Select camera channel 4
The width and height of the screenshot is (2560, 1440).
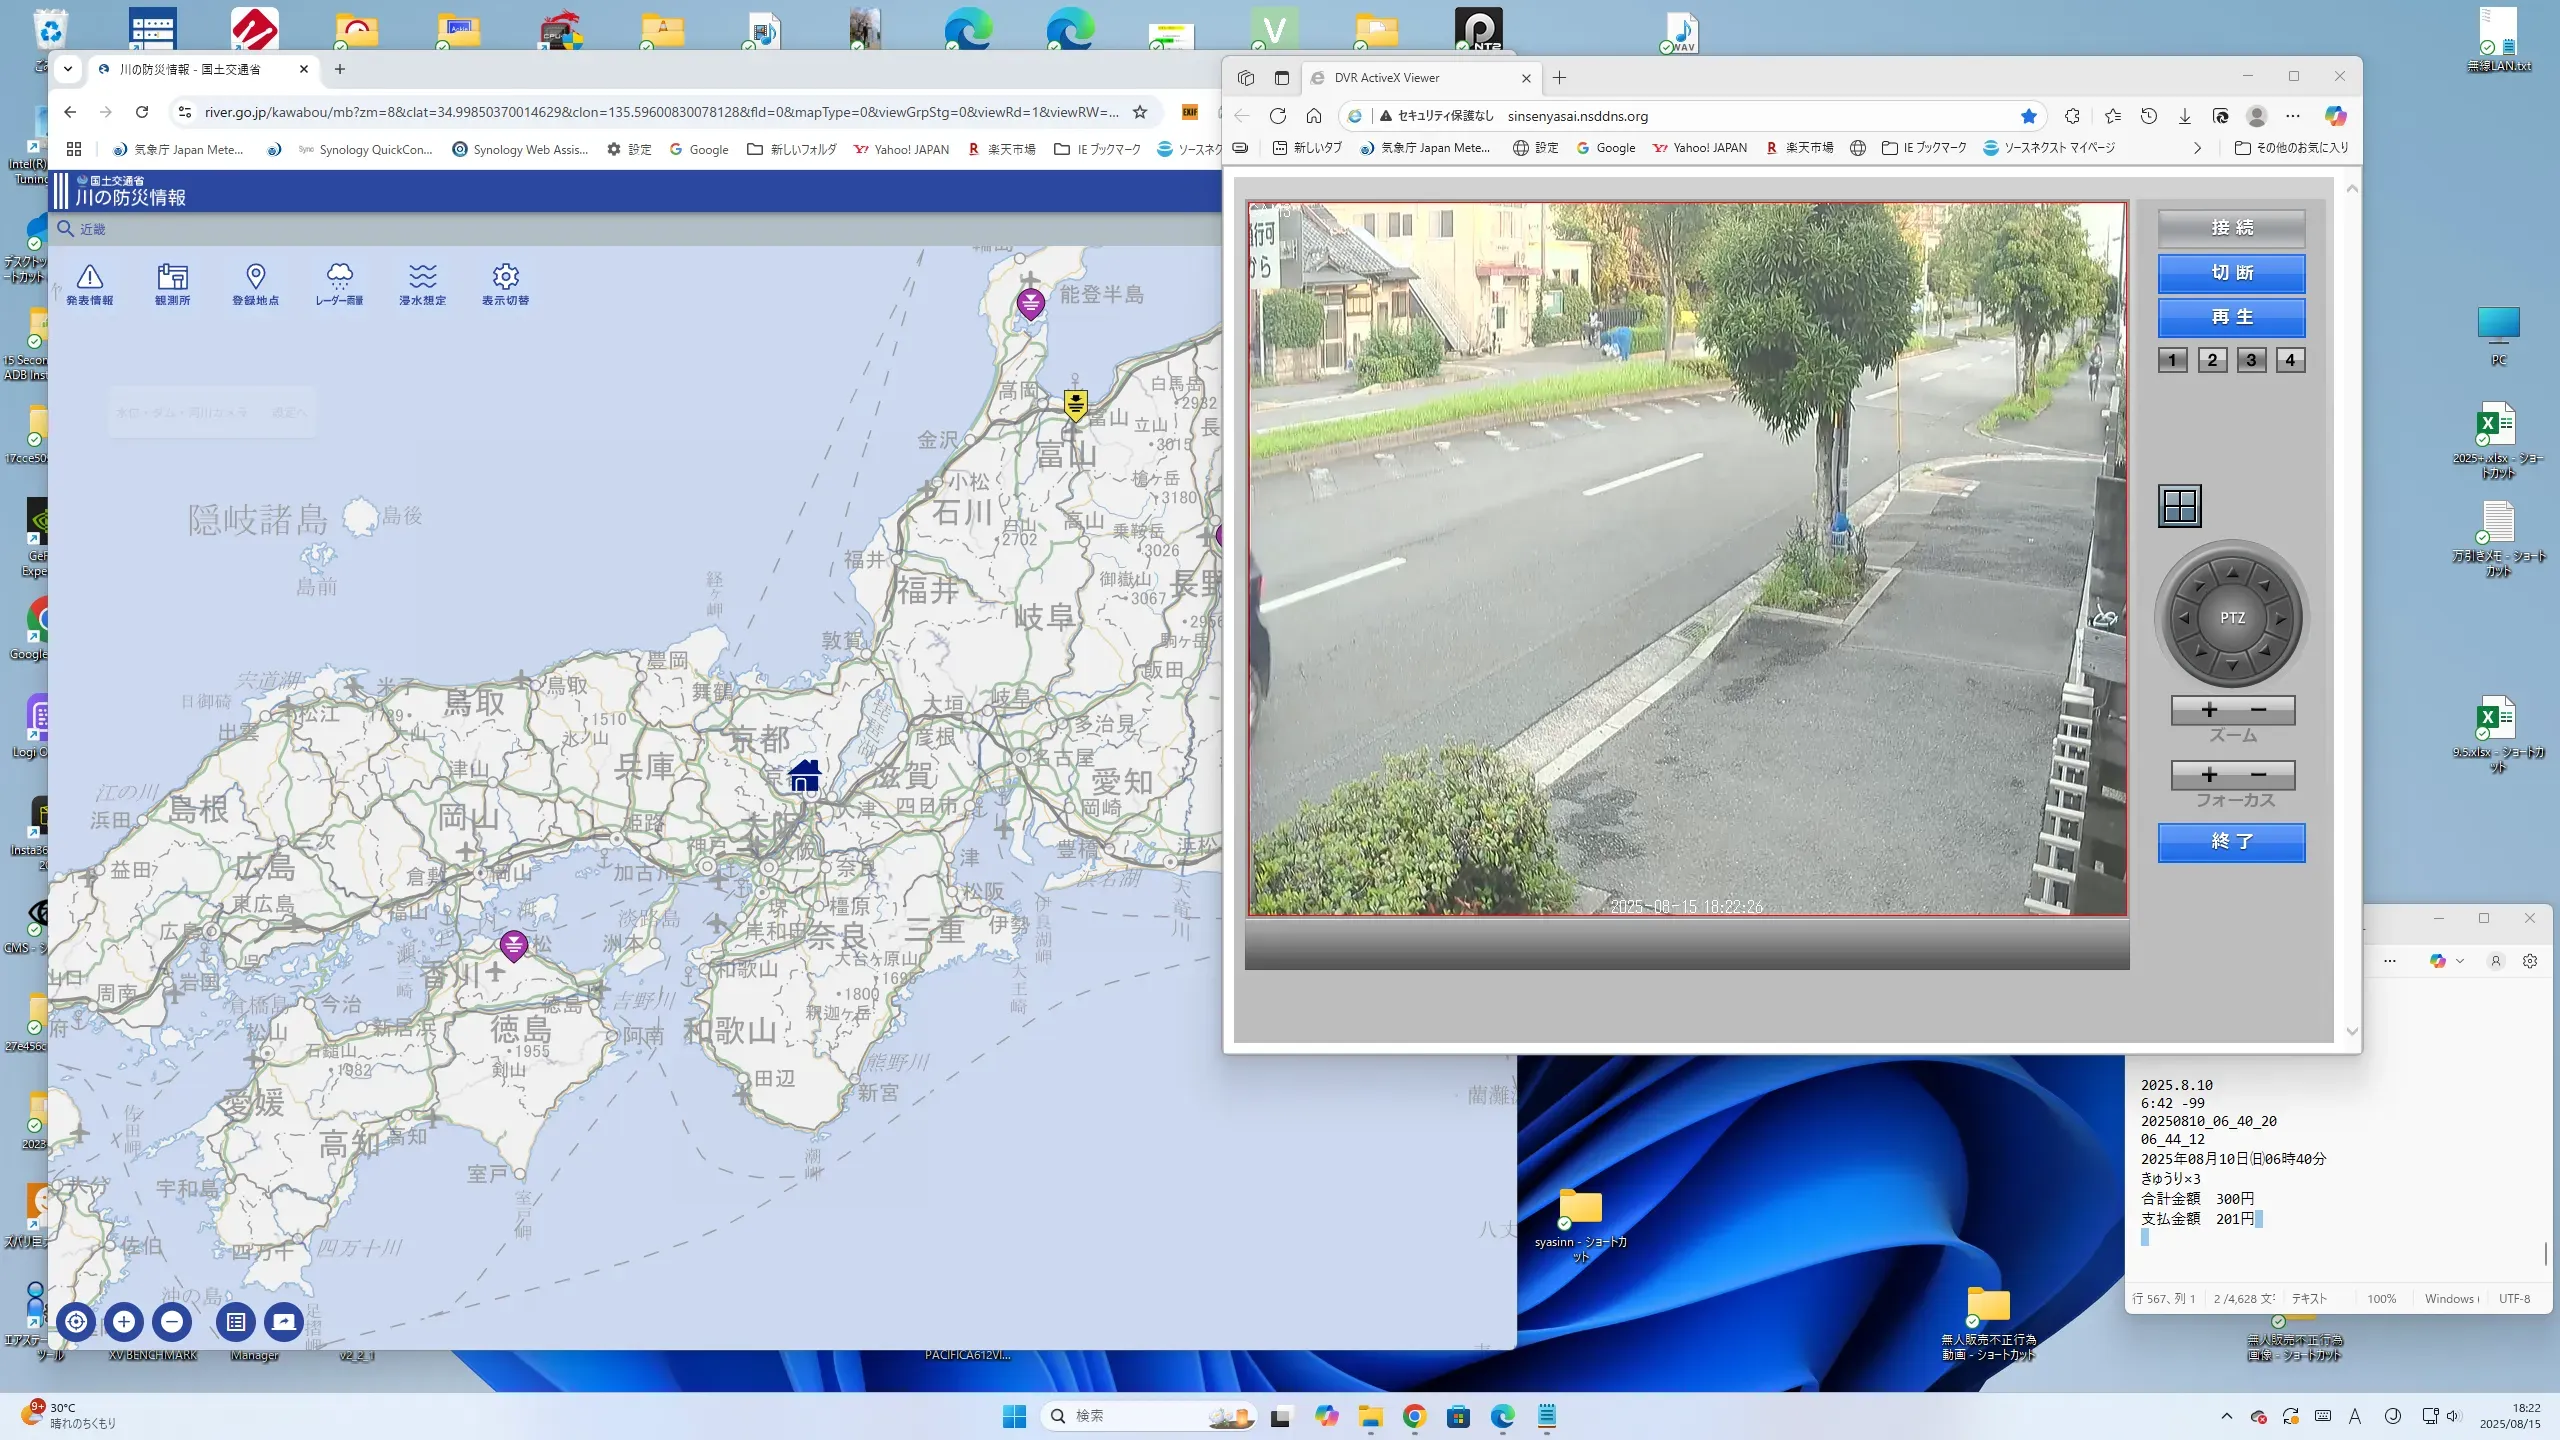point(2290,360)
